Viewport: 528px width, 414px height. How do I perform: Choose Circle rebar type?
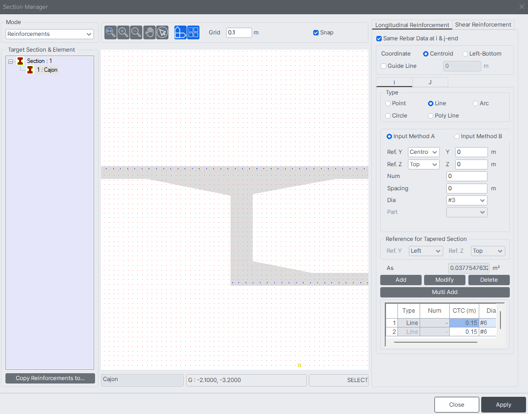coord(388,116)
